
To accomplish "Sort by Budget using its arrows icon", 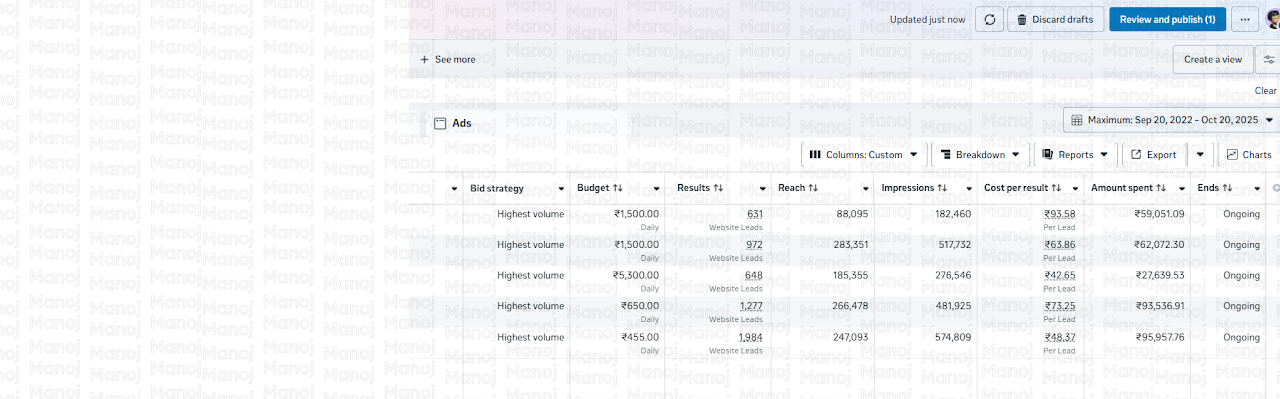I will pos(618,188).
